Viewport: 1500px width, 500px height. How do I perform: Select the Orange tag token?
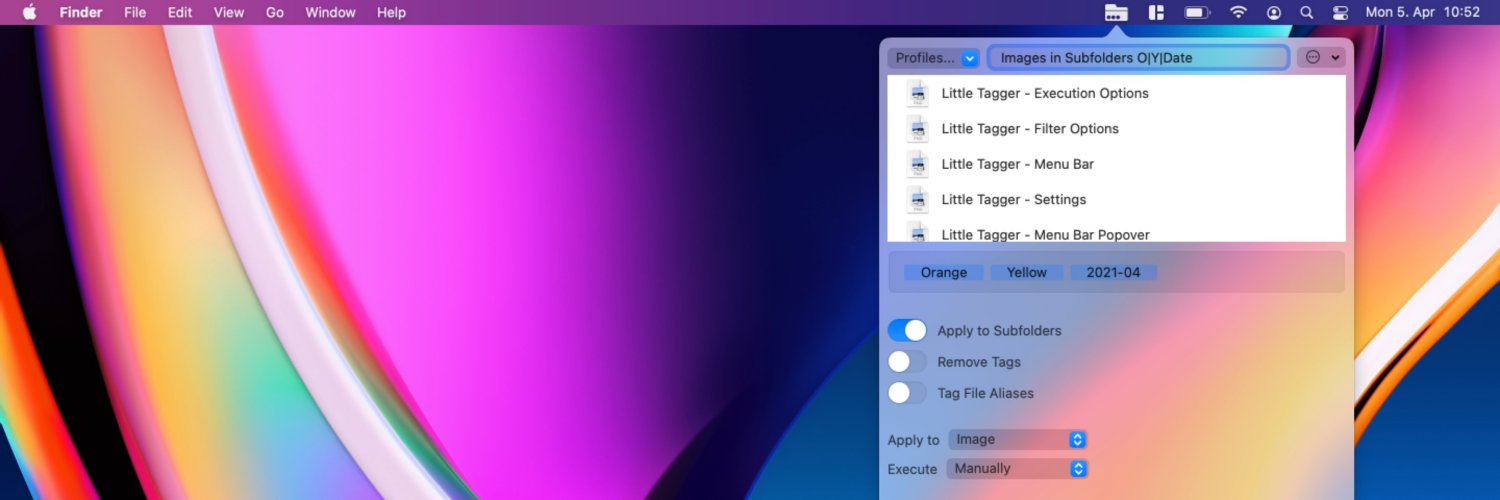(x=944, y=272)
